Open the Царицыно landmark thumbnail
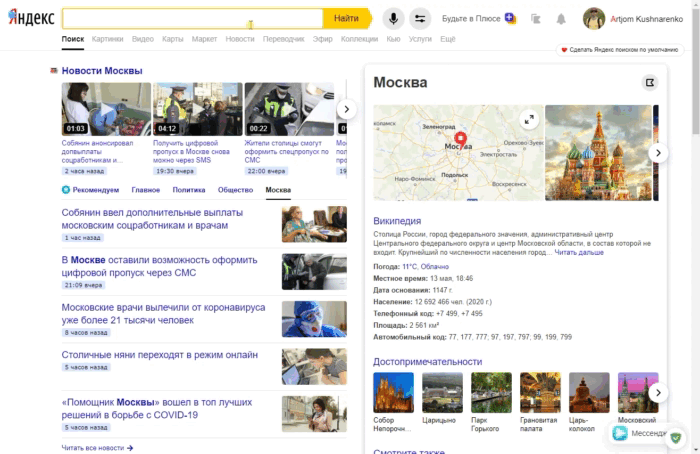Image resolution: width=700 pixels, height=454 pixels. tap(442, 393)
